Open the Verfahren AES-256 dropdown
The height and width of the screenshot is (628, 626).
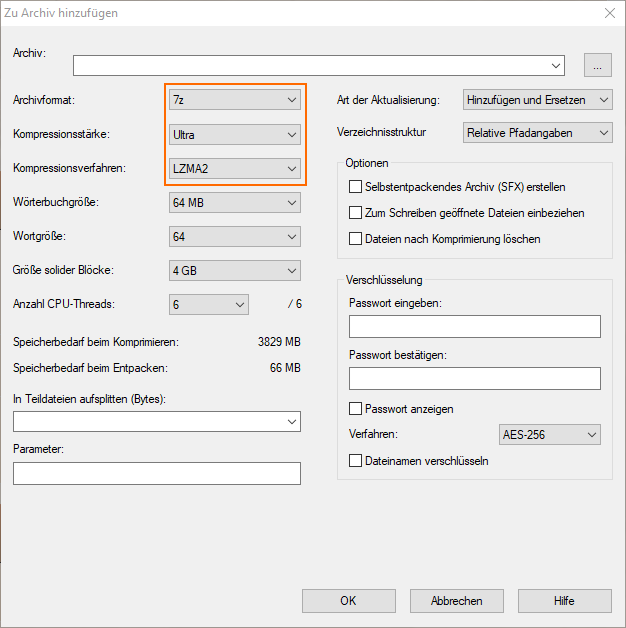click(550, 435)
